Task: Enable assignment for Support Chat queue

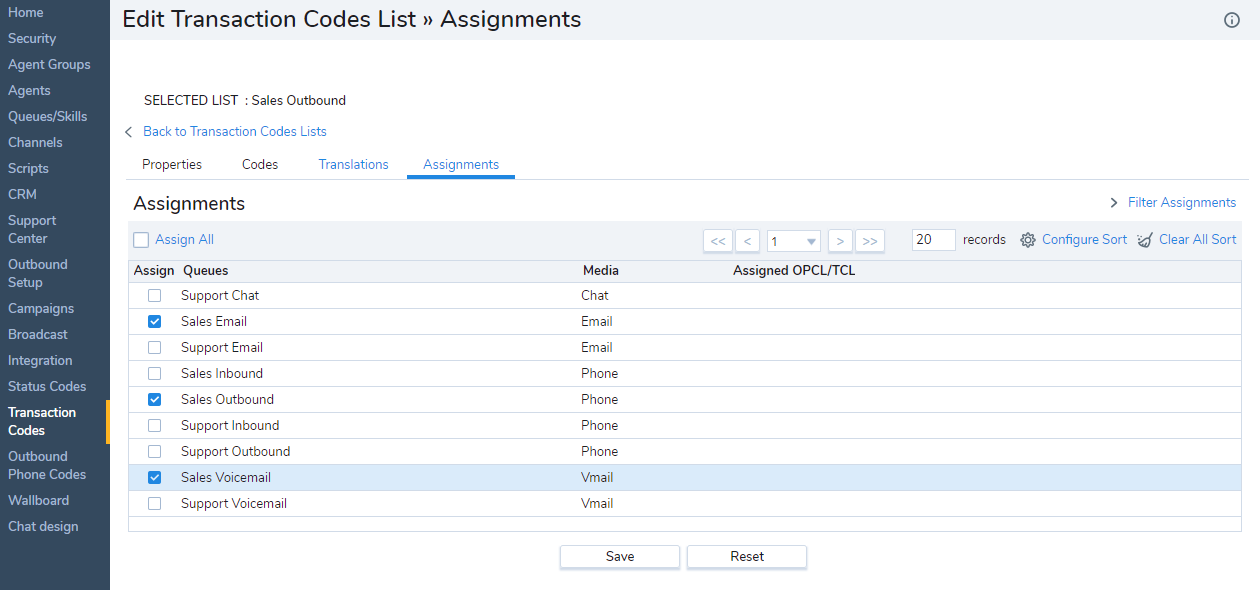Action: point(154,296)
